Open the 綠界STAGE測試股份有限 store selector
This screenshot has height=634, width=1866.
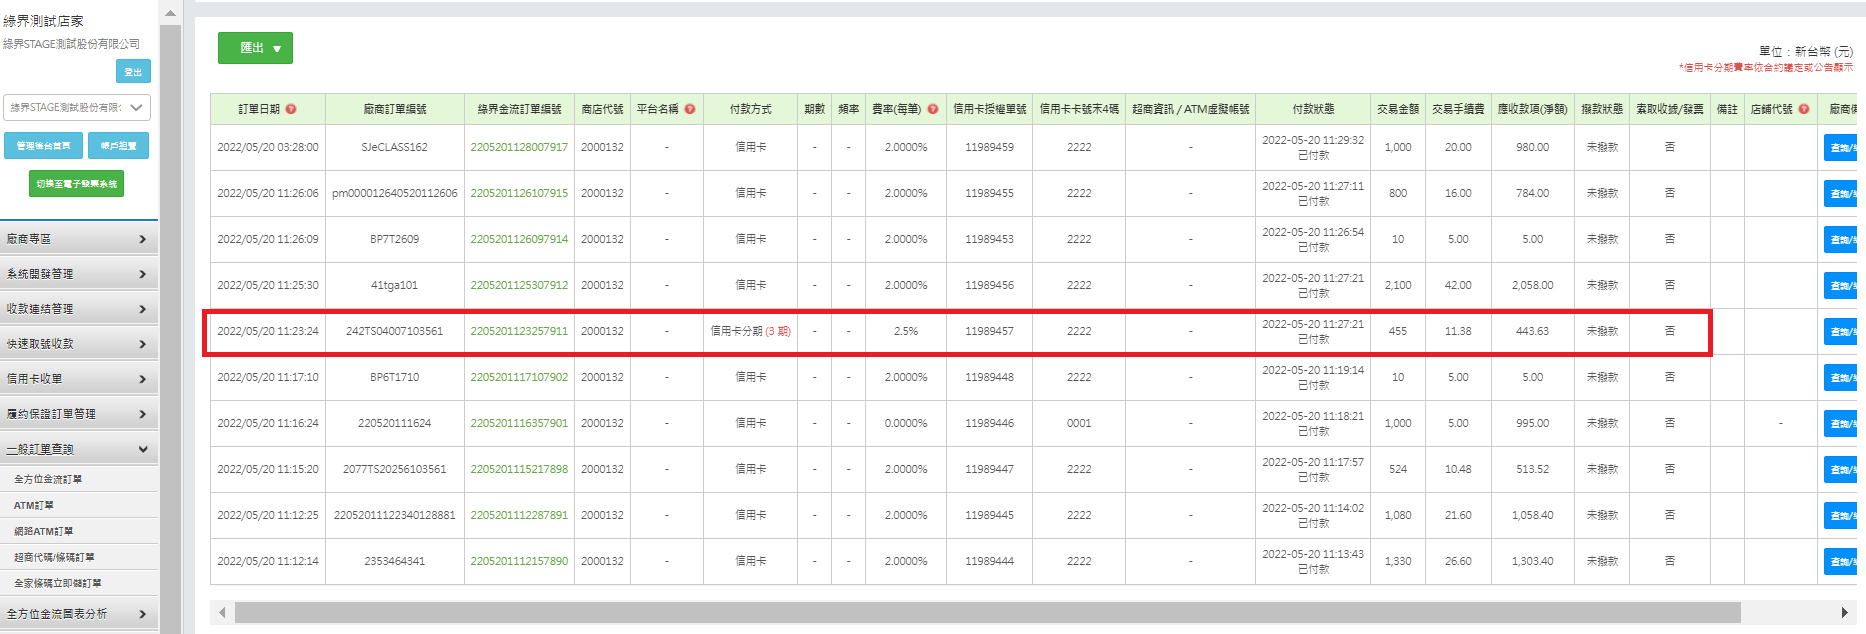[77, 107]
